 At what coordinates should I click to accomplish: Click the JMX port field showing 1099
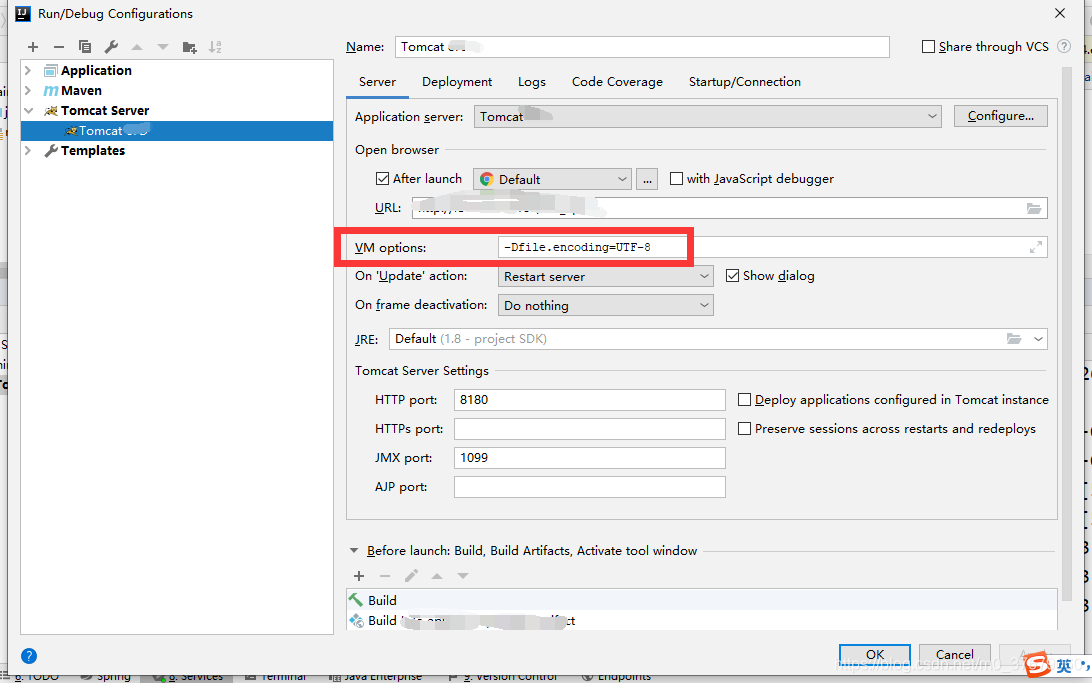[589, 458]
